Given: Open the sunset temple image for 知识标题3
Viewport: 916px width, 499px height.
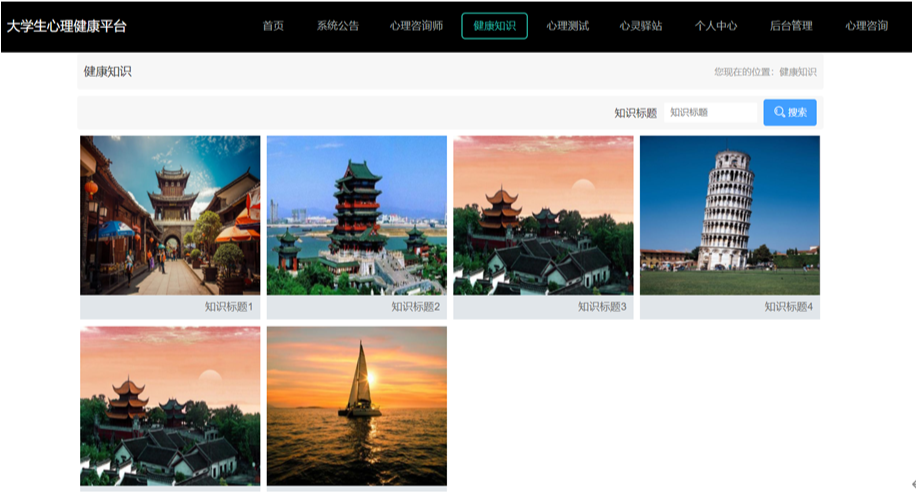Looking at the screenshot, I should (x=543, y=215).
